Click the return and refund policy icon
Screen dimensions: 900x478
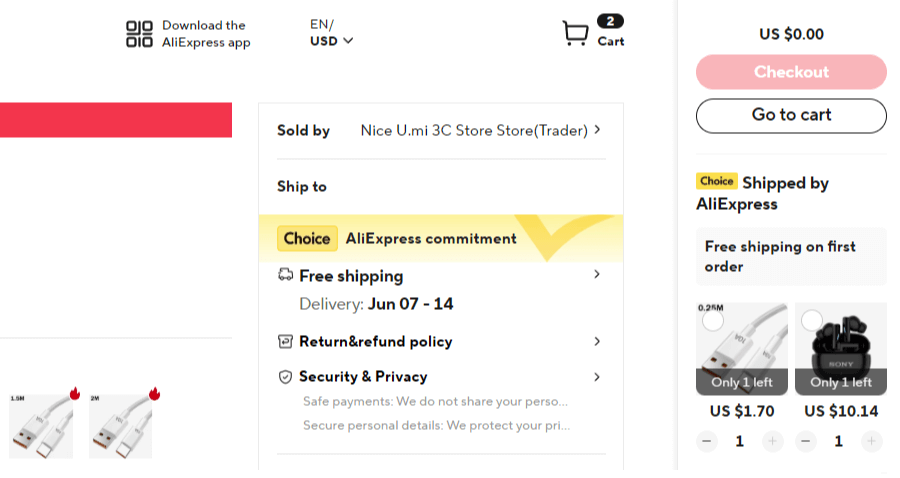tap(285, 341)
